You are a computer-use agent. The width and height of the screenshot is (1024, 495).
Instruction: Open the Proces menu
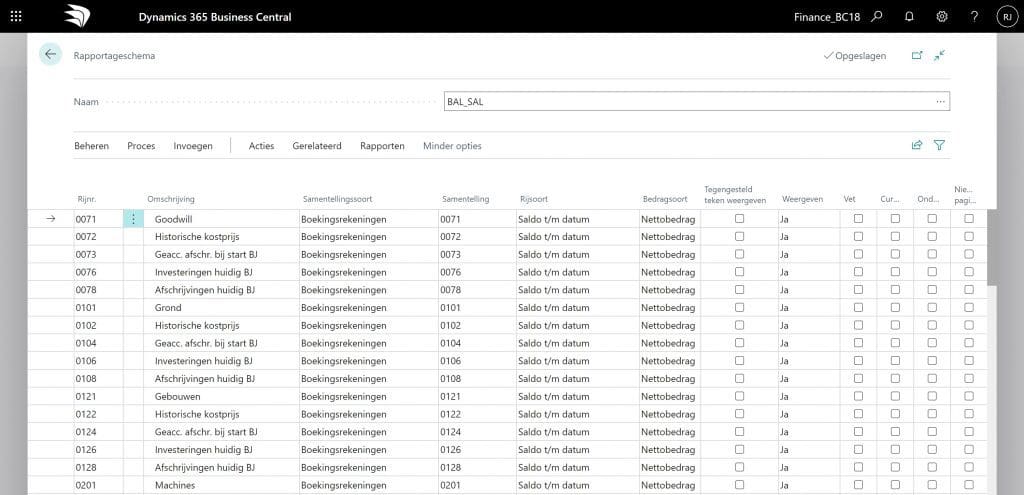pos(141,146)
